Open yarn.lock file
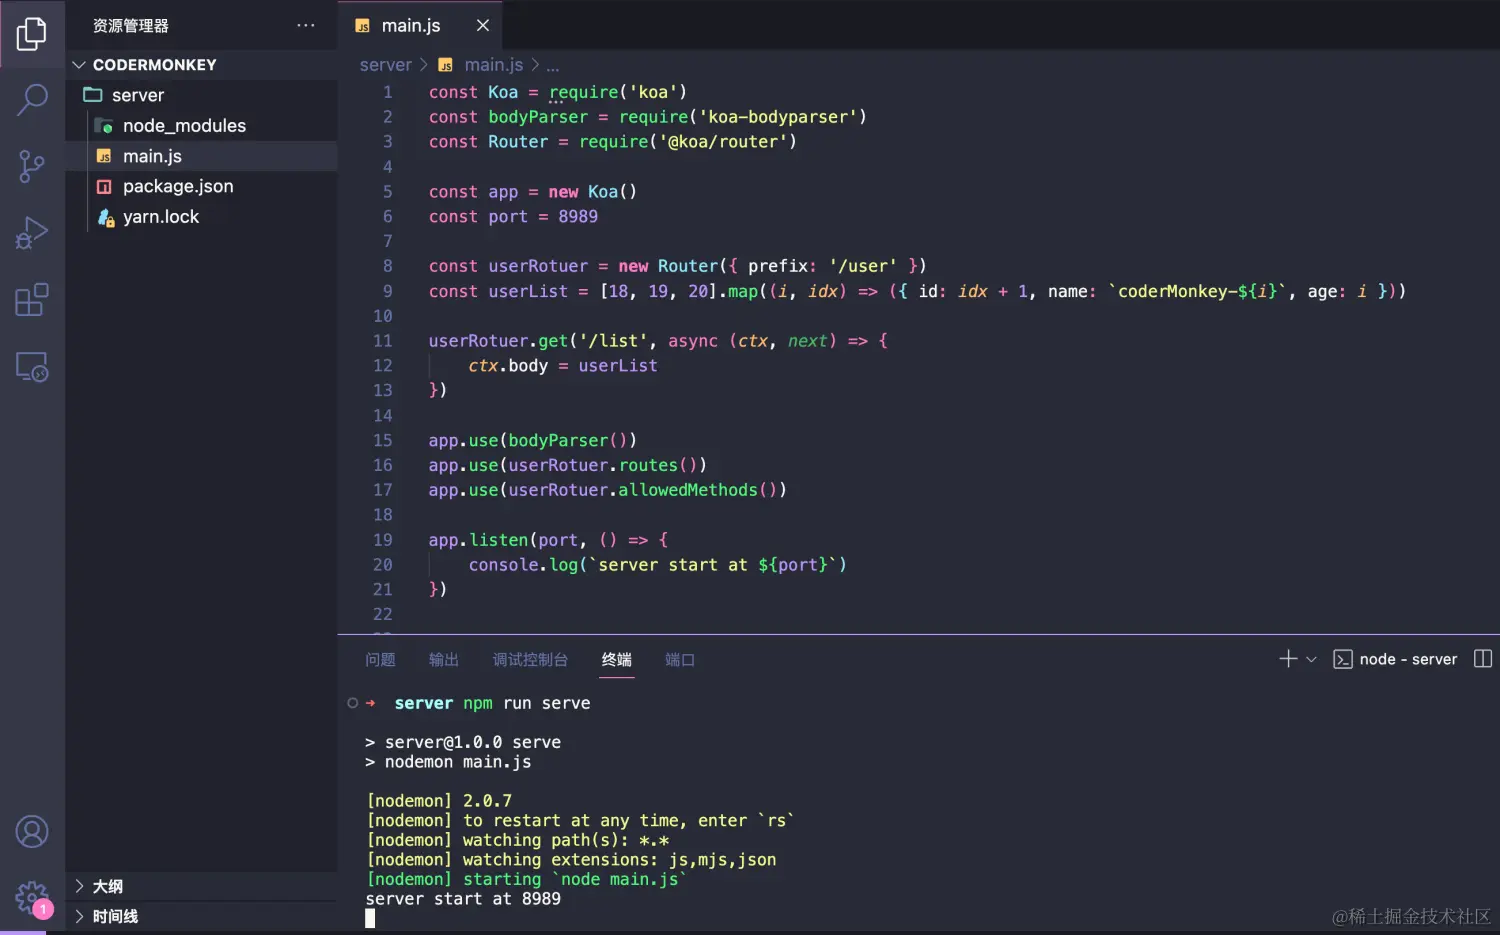1500x935 pixels. 201,217
